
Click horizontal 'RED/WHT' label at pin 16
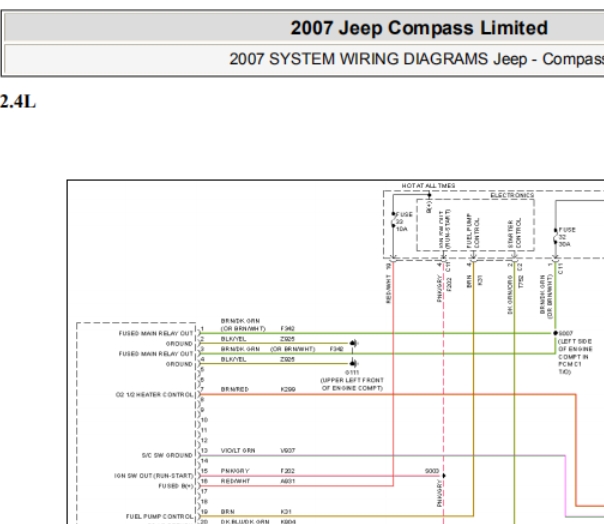[x=235, y=481]
